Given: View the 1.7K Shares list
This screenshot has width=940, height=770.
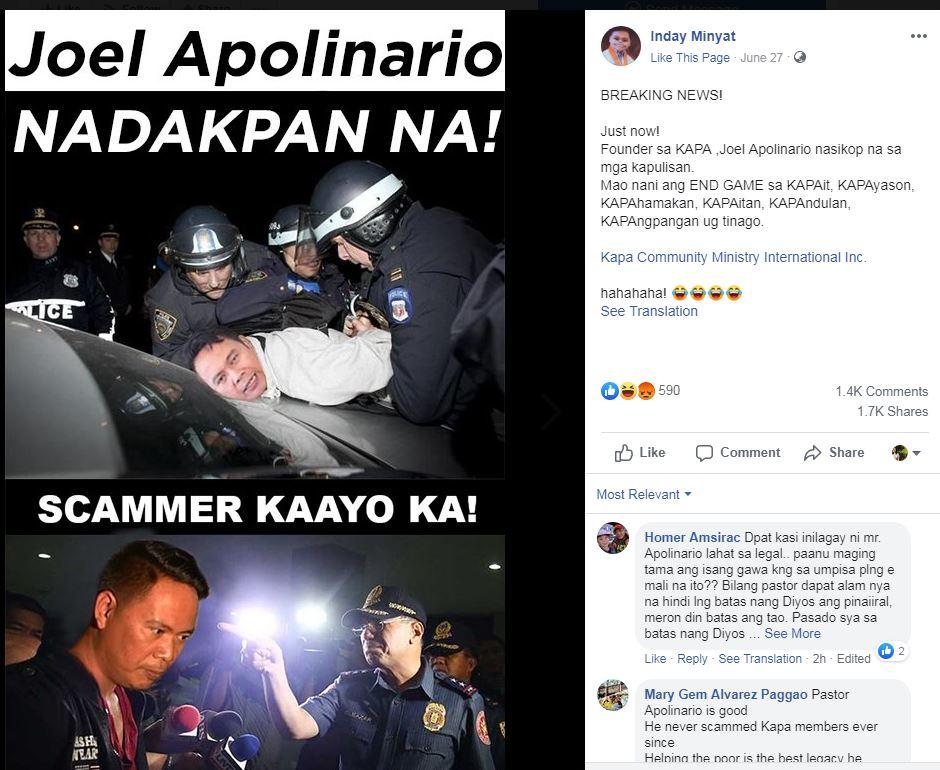Looking at the screenshot, I should [x=892, y=411].
